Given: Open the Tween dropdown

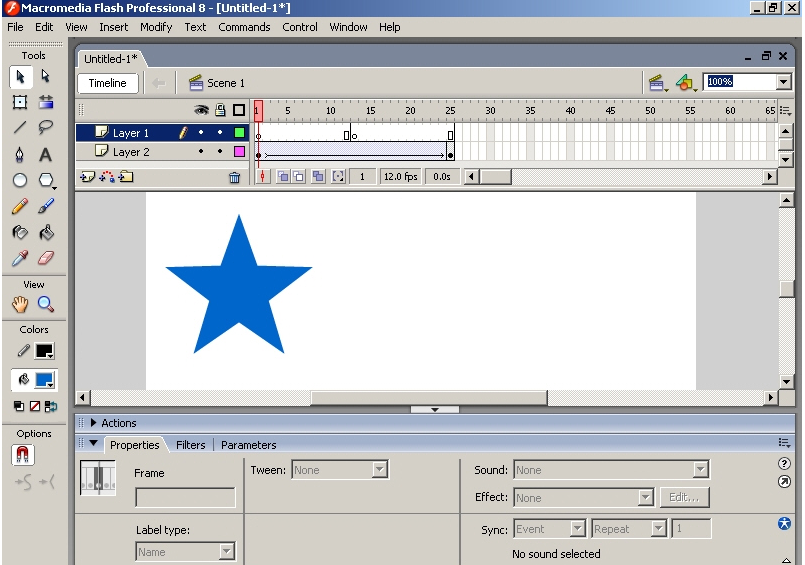Looking at the screenshot, I should click(379, 470).
